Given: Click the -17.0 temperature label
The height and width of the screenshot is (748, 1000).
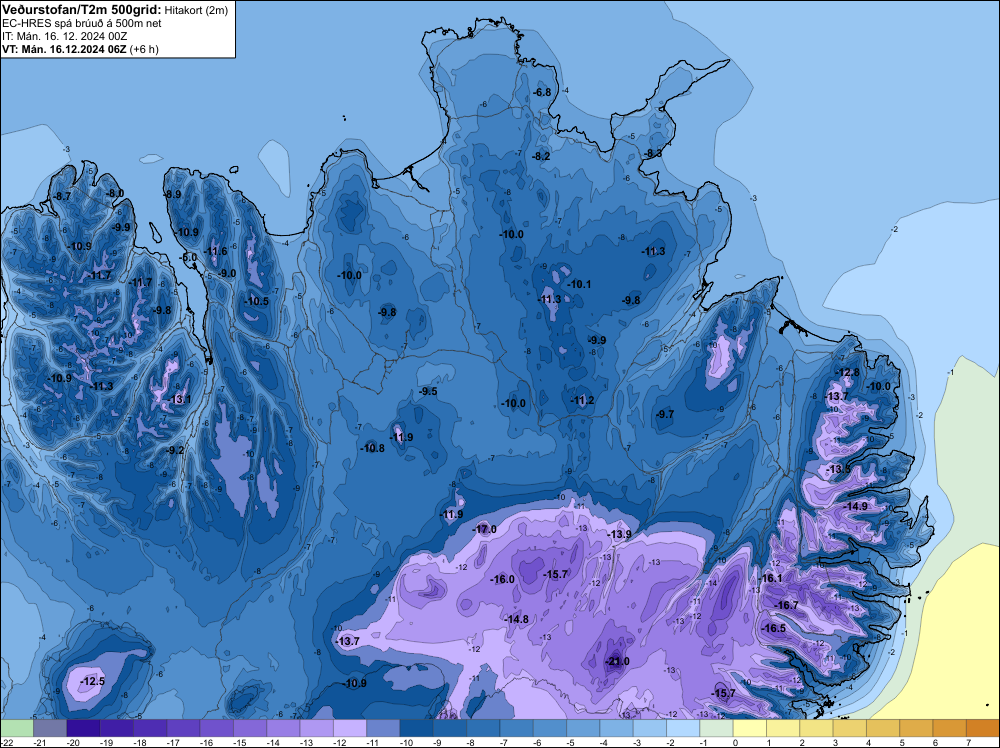Looking at the screenshot, I should click(x=485, y=529).
